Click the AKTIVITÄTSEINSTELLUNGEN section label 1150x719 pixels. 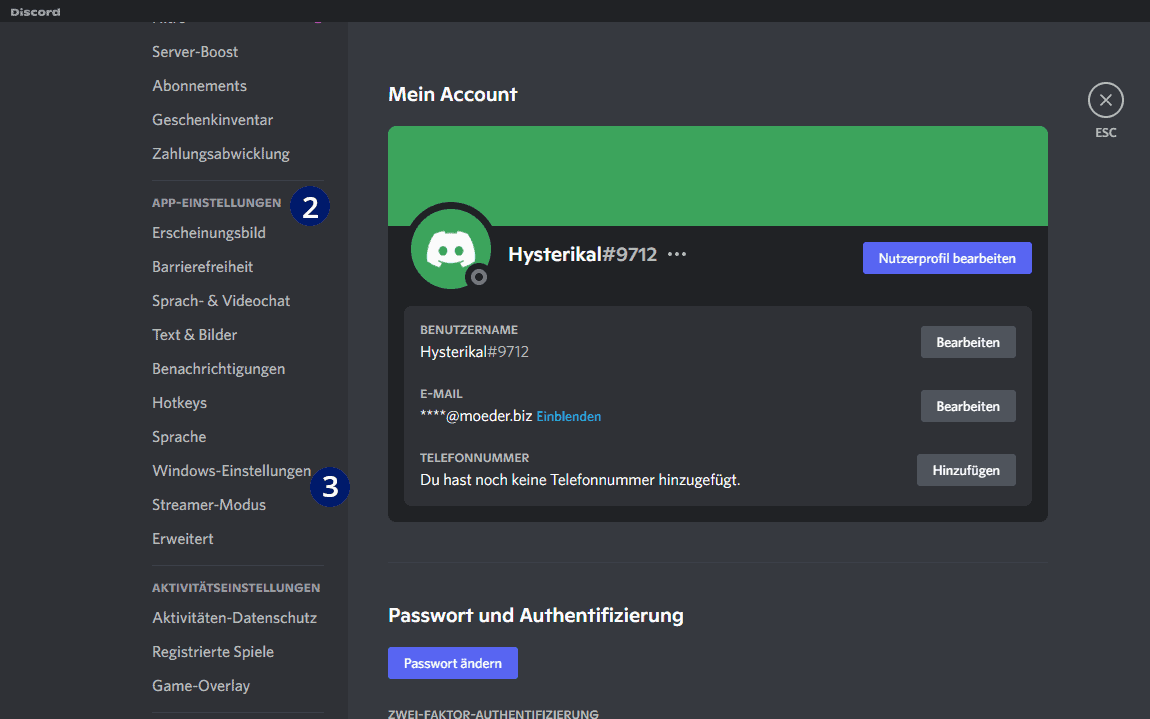point(236,588)
